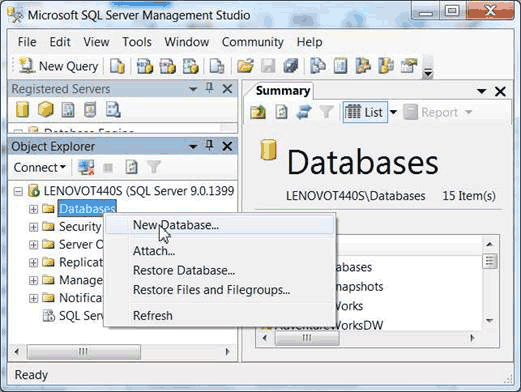Choose Refresh from context menu
The height and width of the screenshot is (392, 521).
[x=220, y=315]
